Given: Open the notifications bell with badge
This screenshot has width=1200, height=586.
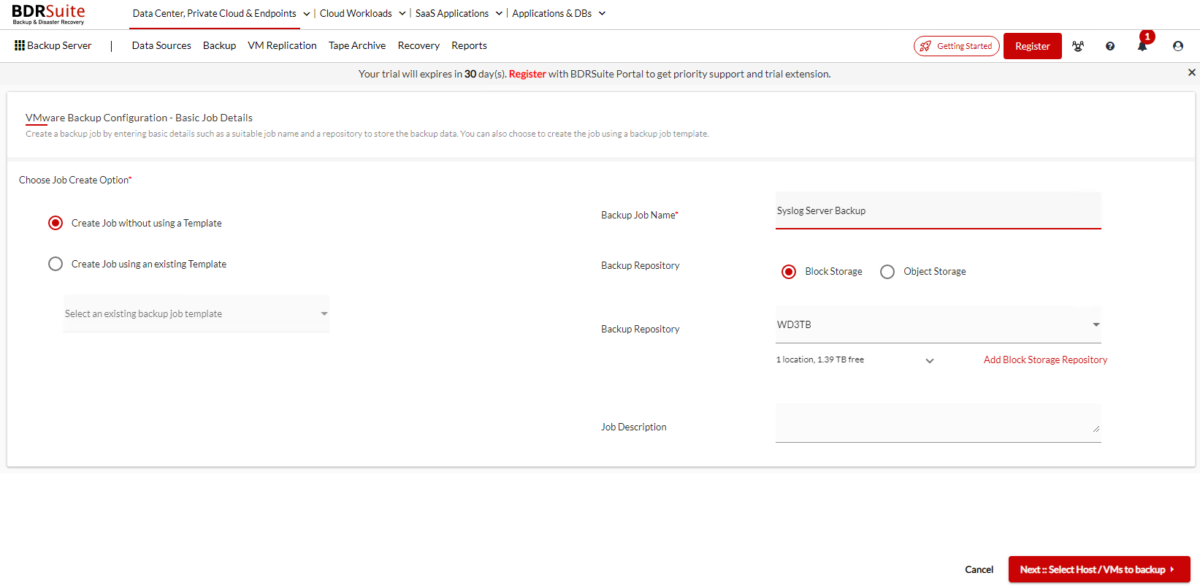Looking at the screenshot, I should click(1141, 46).
